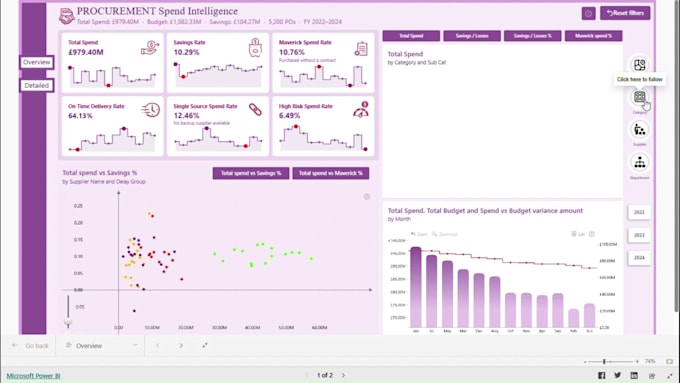This screenshot has height=383, width=680.
Task: Open the Microsoft Power BI link
Action: tap(33, 376)
